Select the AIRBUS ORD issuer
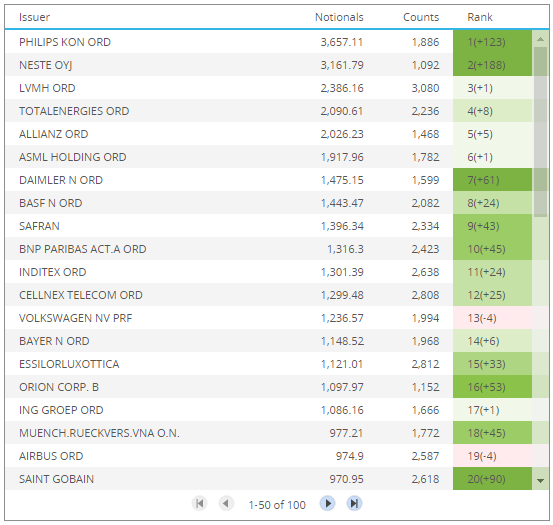 (x=51, y=456)
